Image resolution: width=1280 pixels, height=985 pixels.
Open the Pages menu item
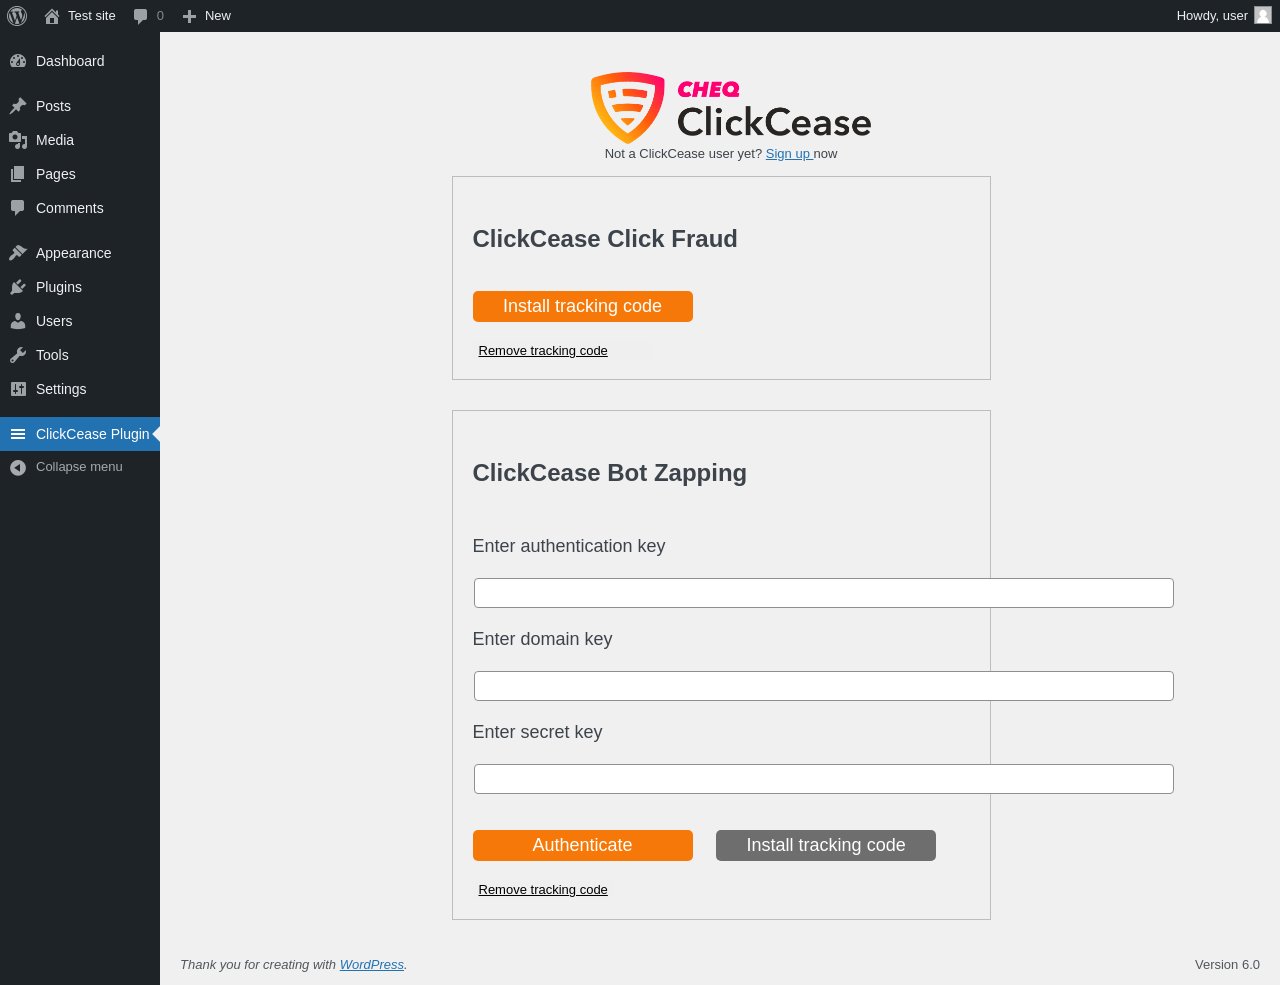[x=80, y=174]
